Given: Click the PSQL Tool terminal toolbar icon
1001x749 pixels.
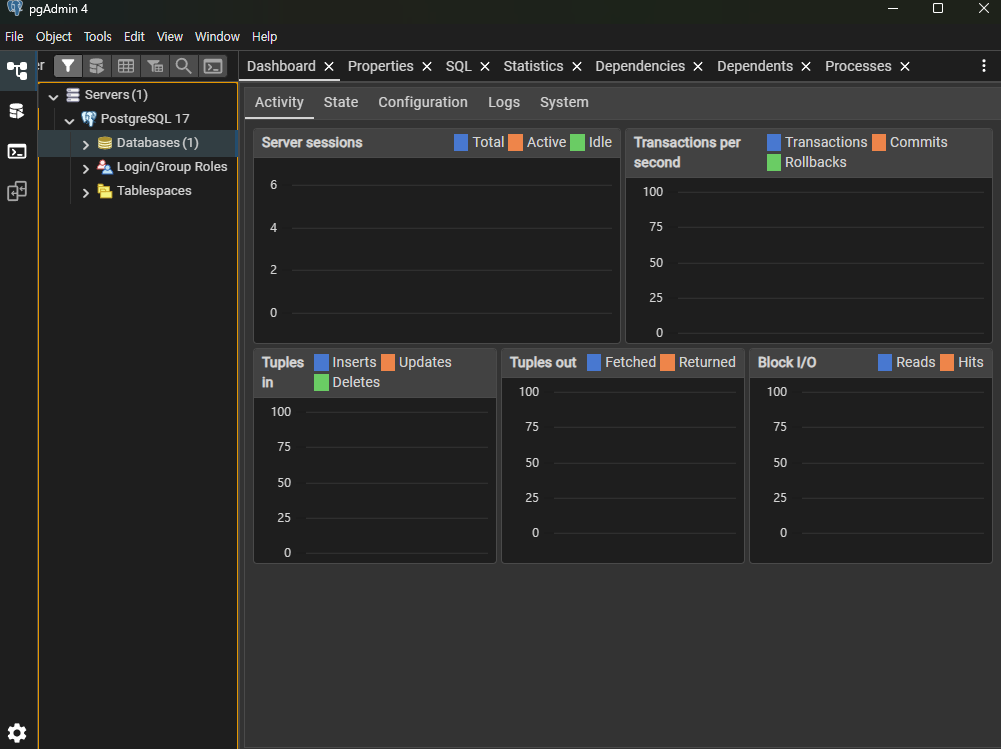Looking at the screenshot, I should tap(213, 66).
